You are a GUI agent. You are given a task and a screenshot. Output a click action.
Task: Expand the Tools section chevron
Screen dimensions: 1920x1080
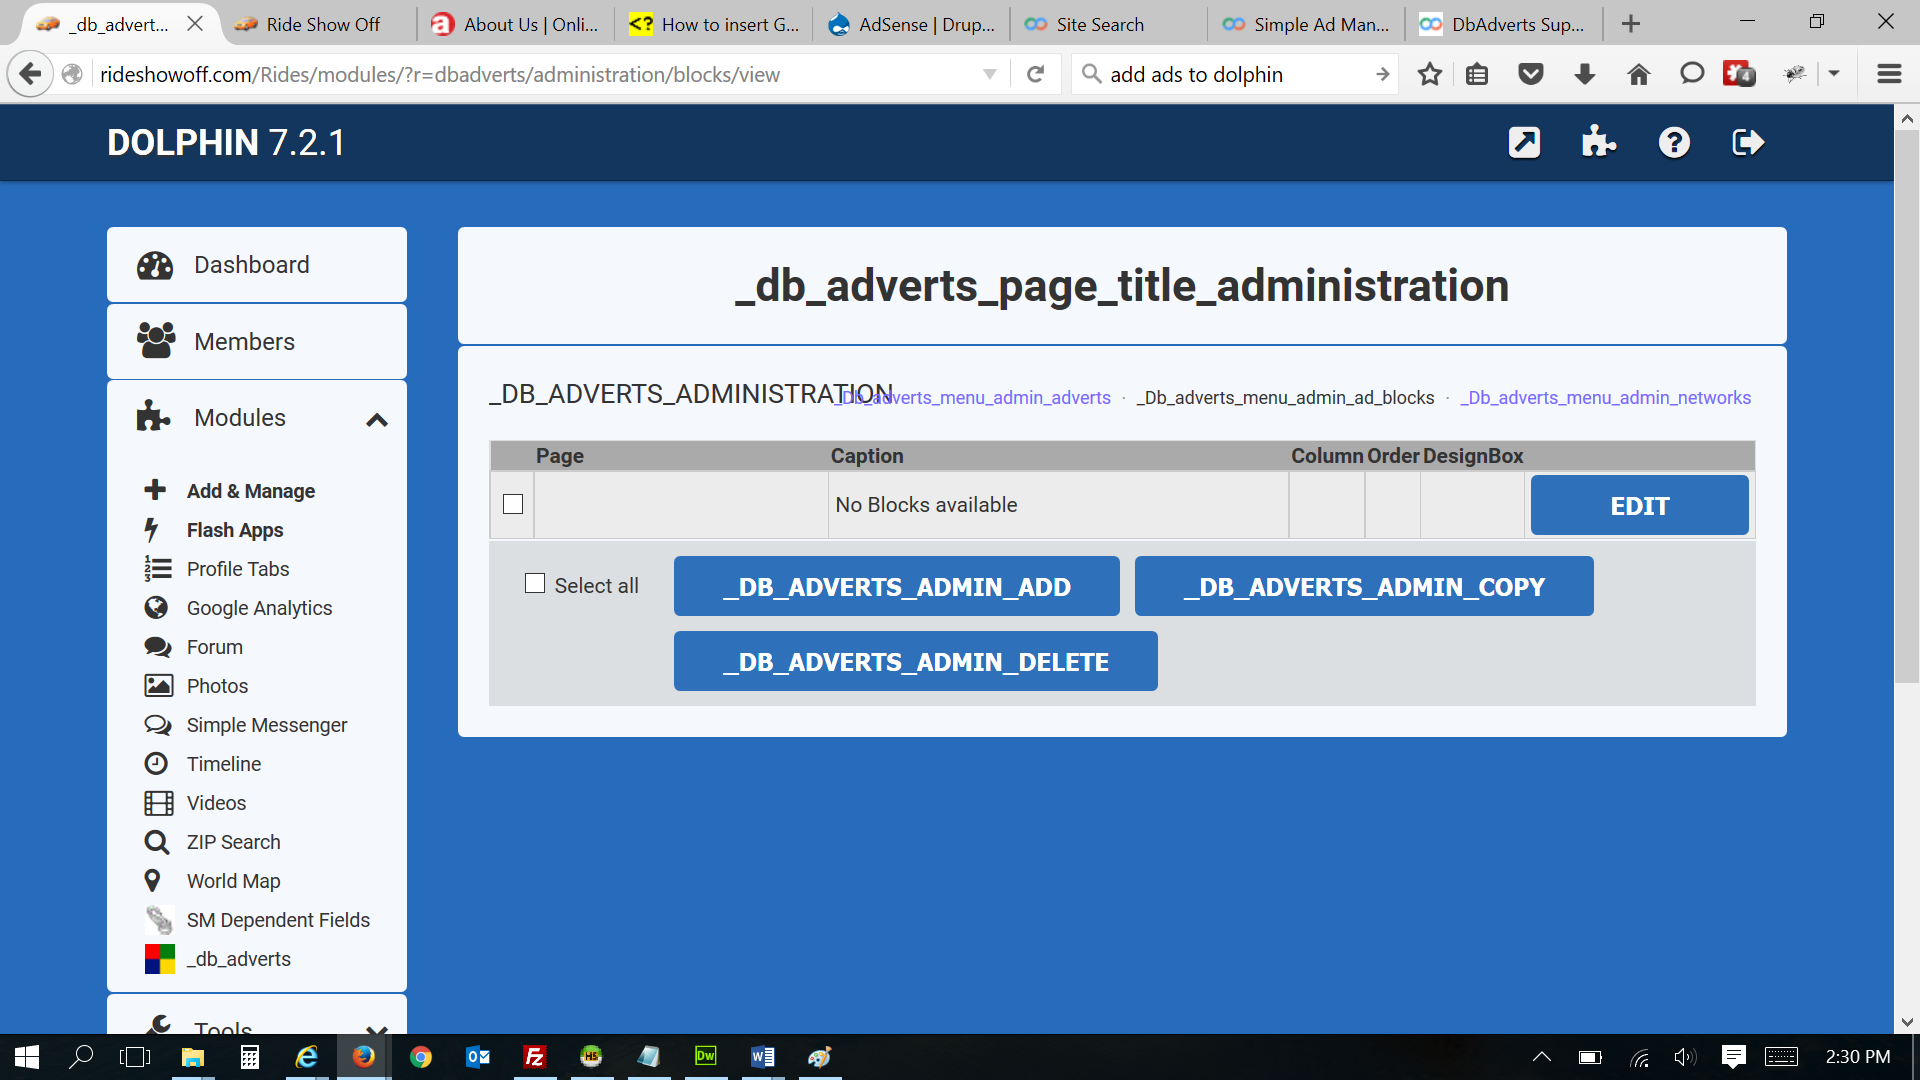point(377,1028)
